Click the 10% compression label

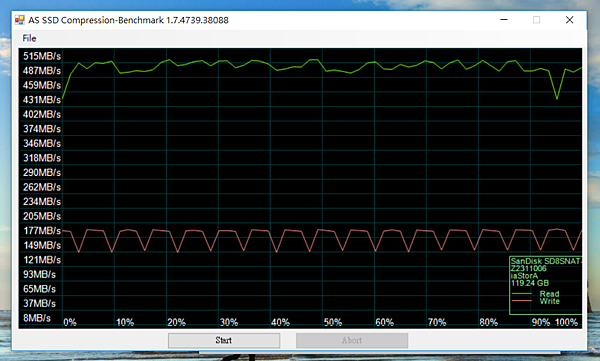point(125,322)
